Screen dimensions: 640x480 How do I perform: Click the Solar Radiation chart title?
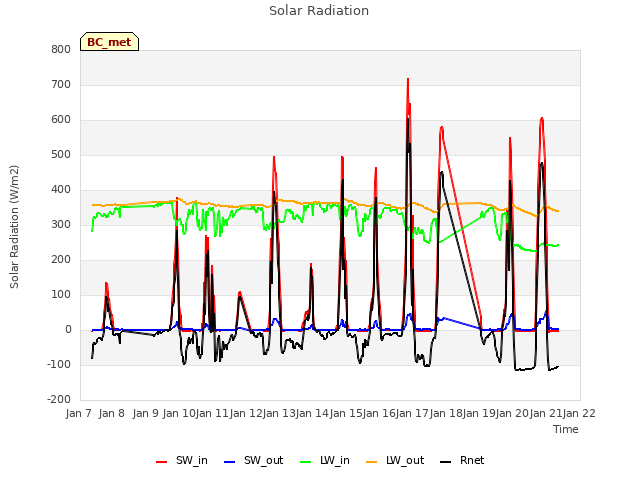tap(319, 11)
